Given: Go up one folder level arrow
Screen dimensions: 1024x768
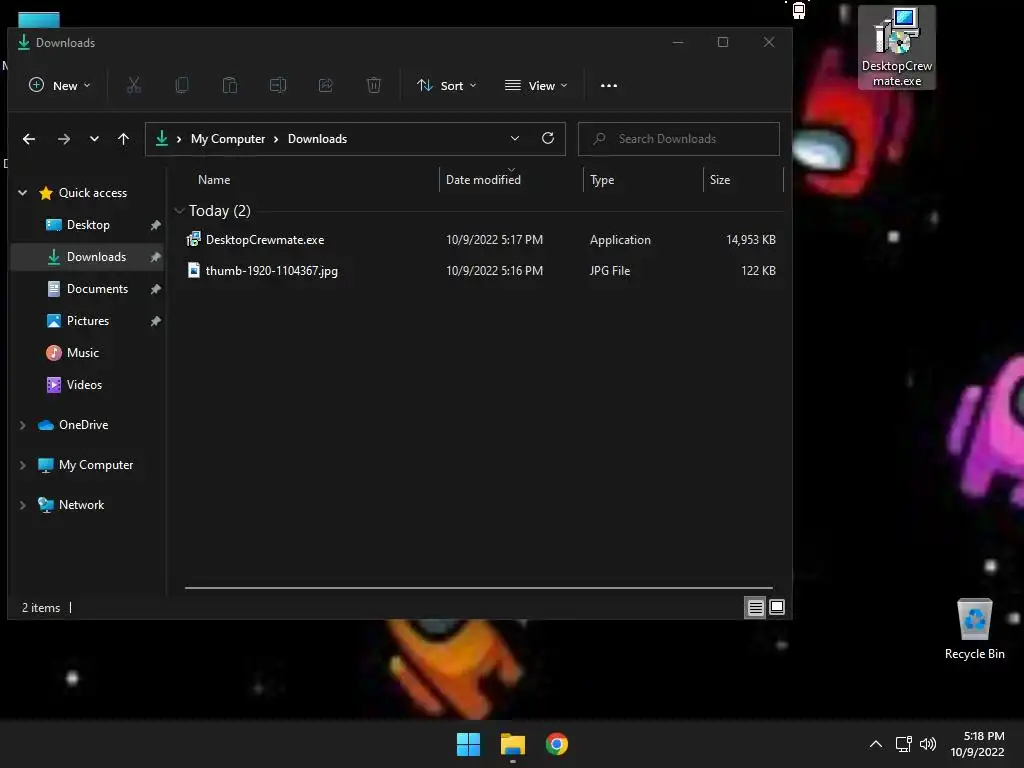Looking at the screenshot, I should point(123,138).
